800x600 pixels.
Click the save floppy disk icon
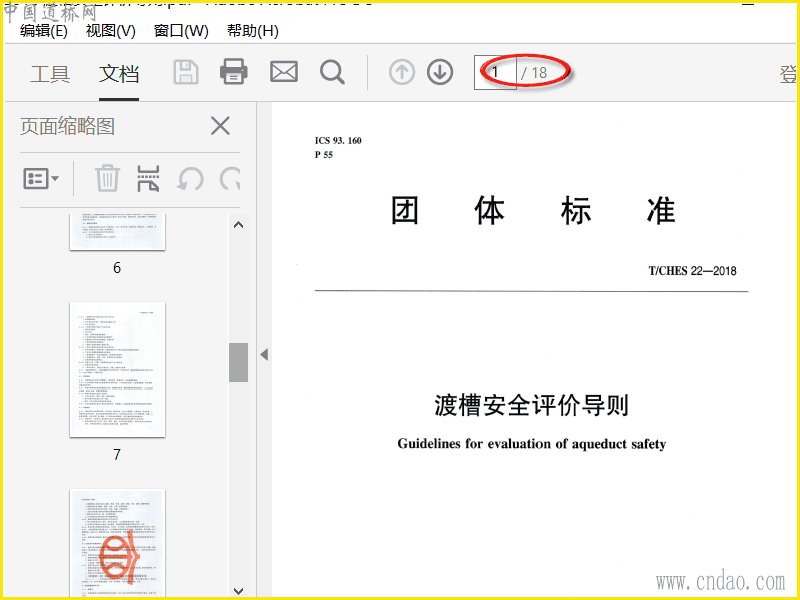[186, 72]
